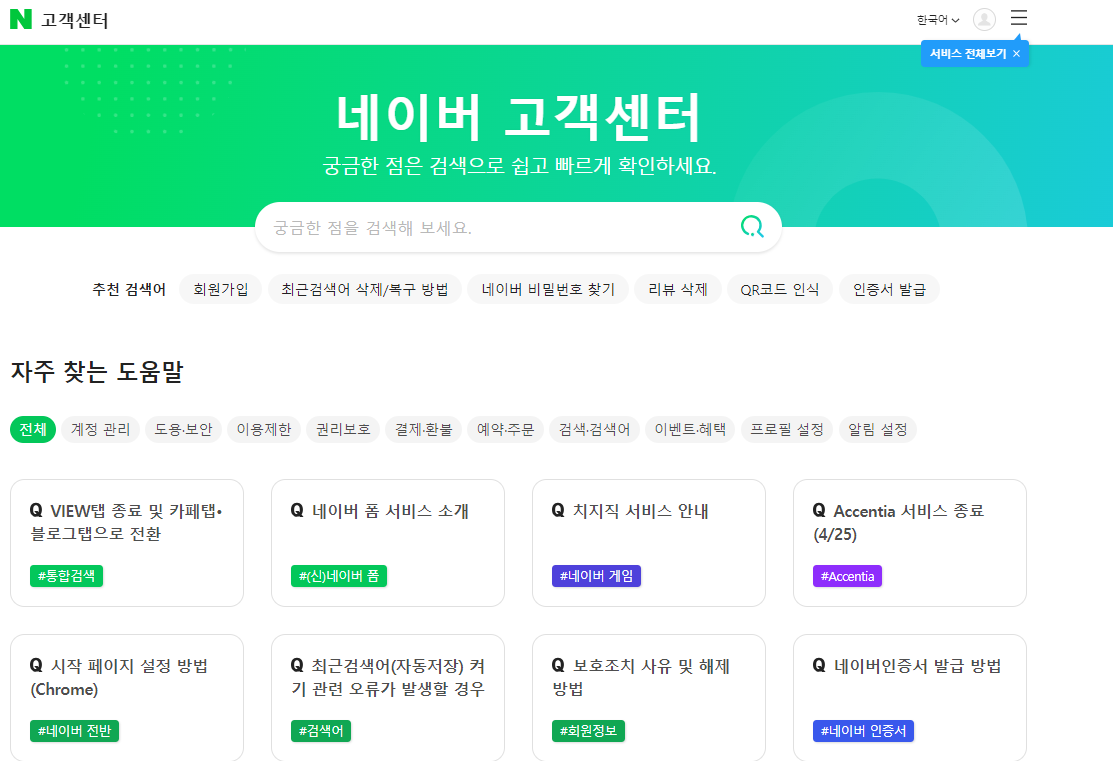
Task: Click the #네이버 전반 tag
Action: 75,730
